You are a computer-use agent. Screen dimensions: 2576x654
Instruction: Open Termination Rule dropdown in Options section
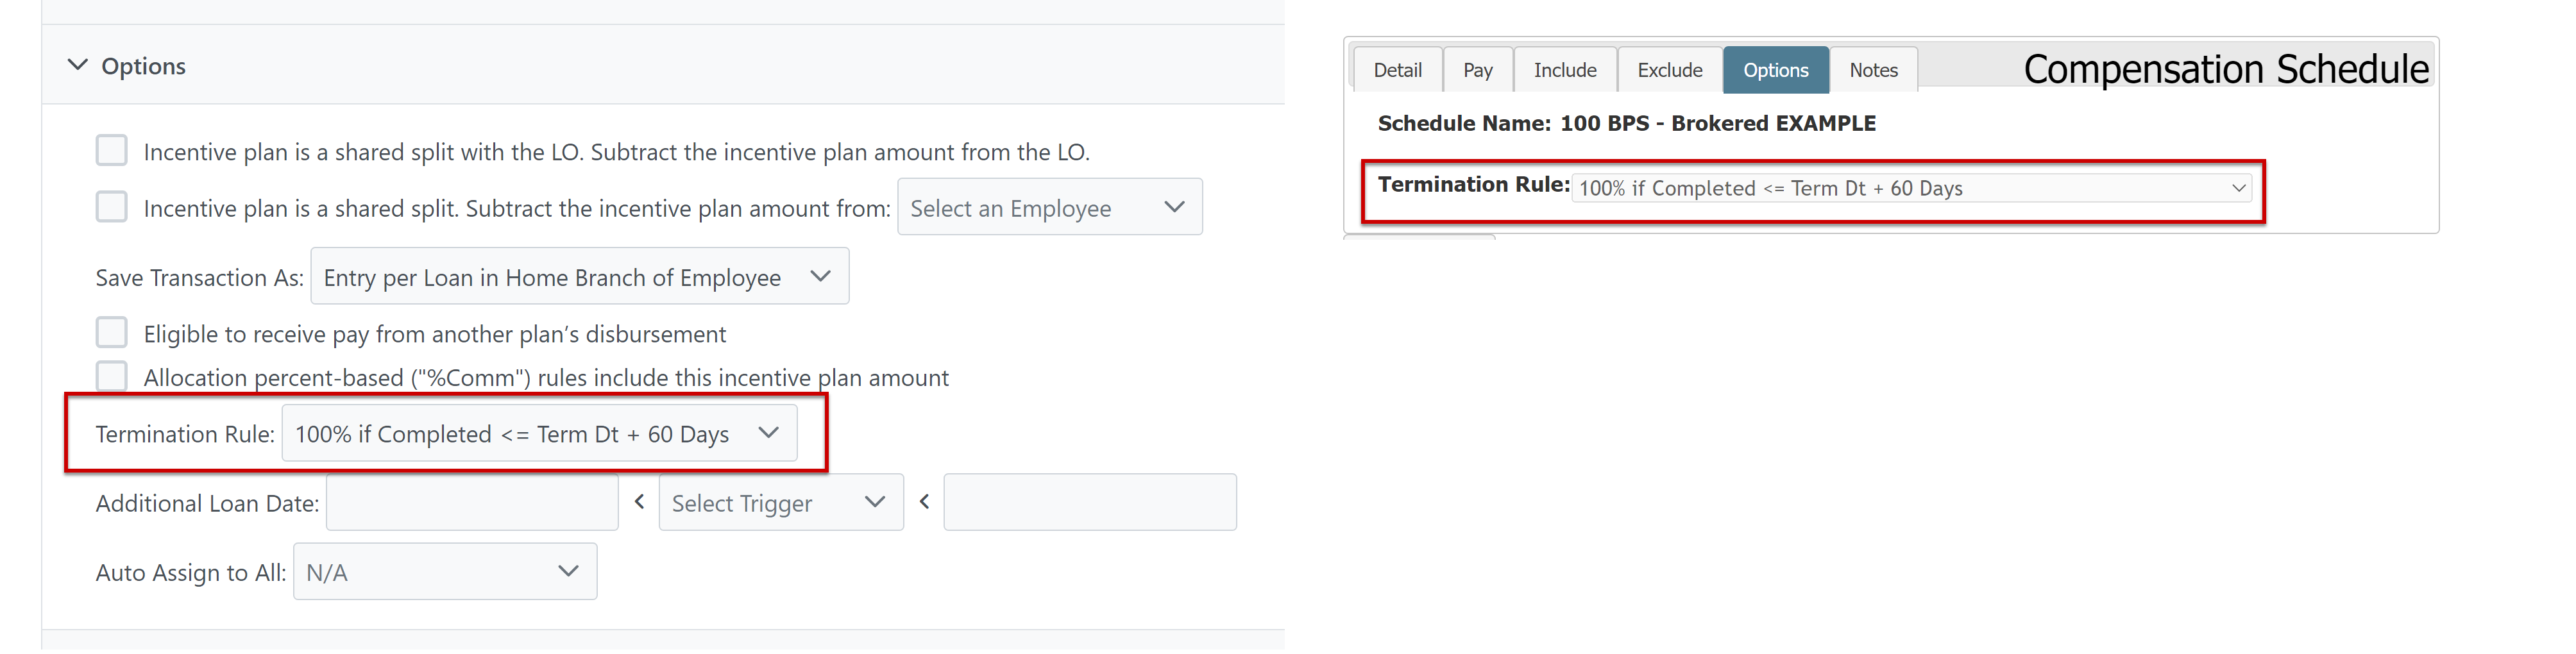pyautogui.click(x=539, y=433)
